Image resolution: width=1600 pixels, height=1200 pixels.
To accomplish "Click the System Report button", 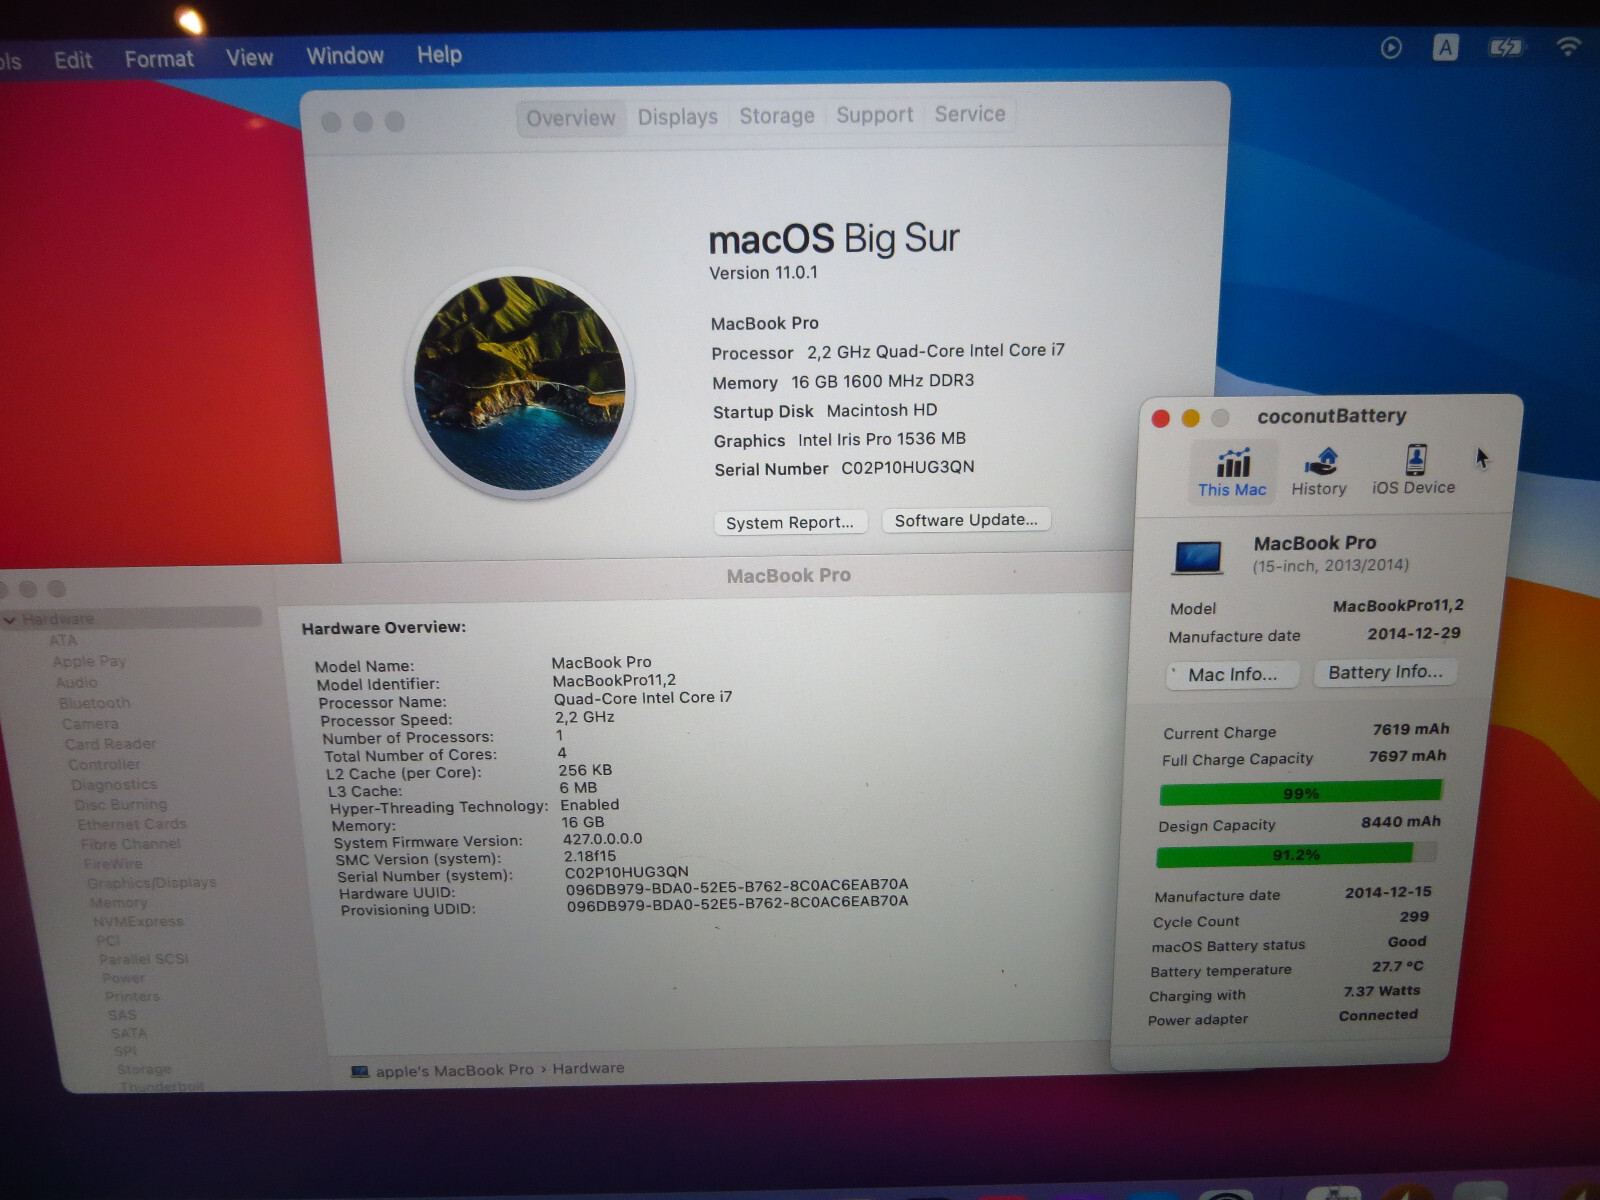I will [790, 522].
